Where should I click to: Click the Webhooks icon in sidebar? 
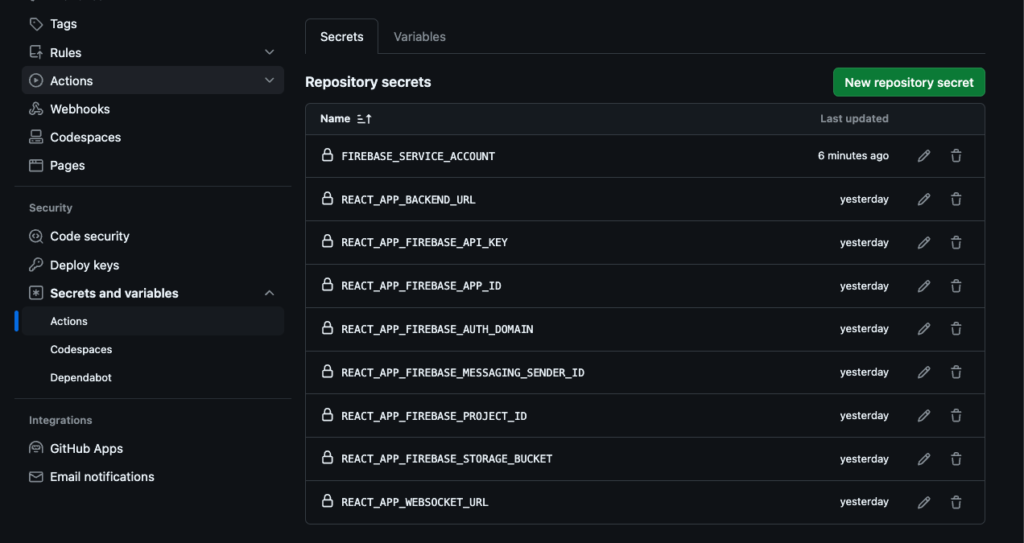tap(36, 109)
